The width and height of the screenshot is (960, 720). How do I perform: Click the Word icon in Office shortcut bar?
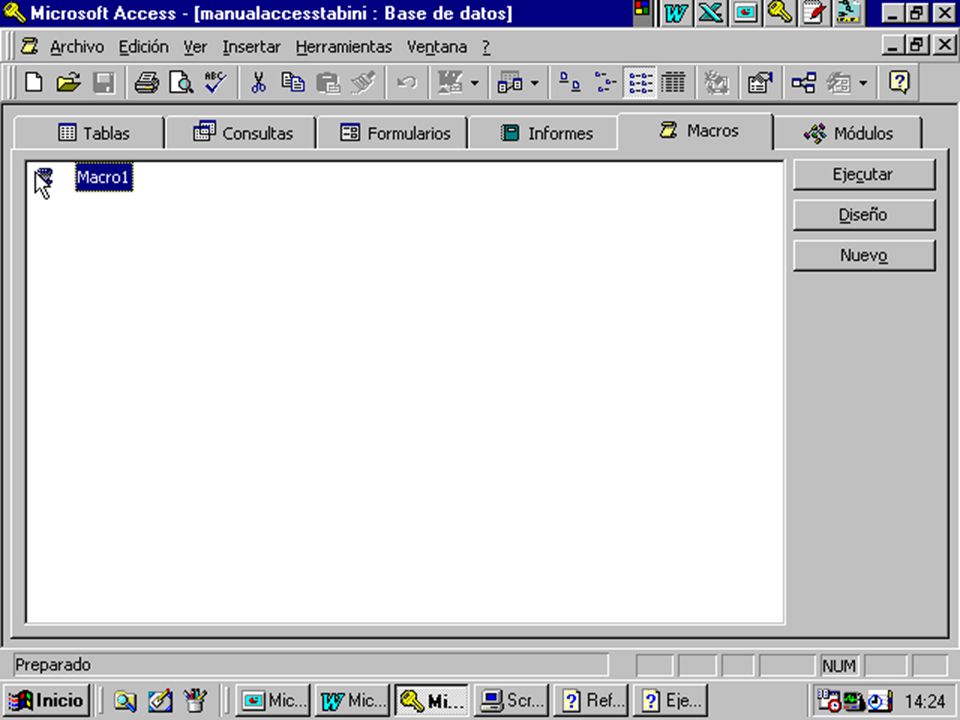click(675, 13)
